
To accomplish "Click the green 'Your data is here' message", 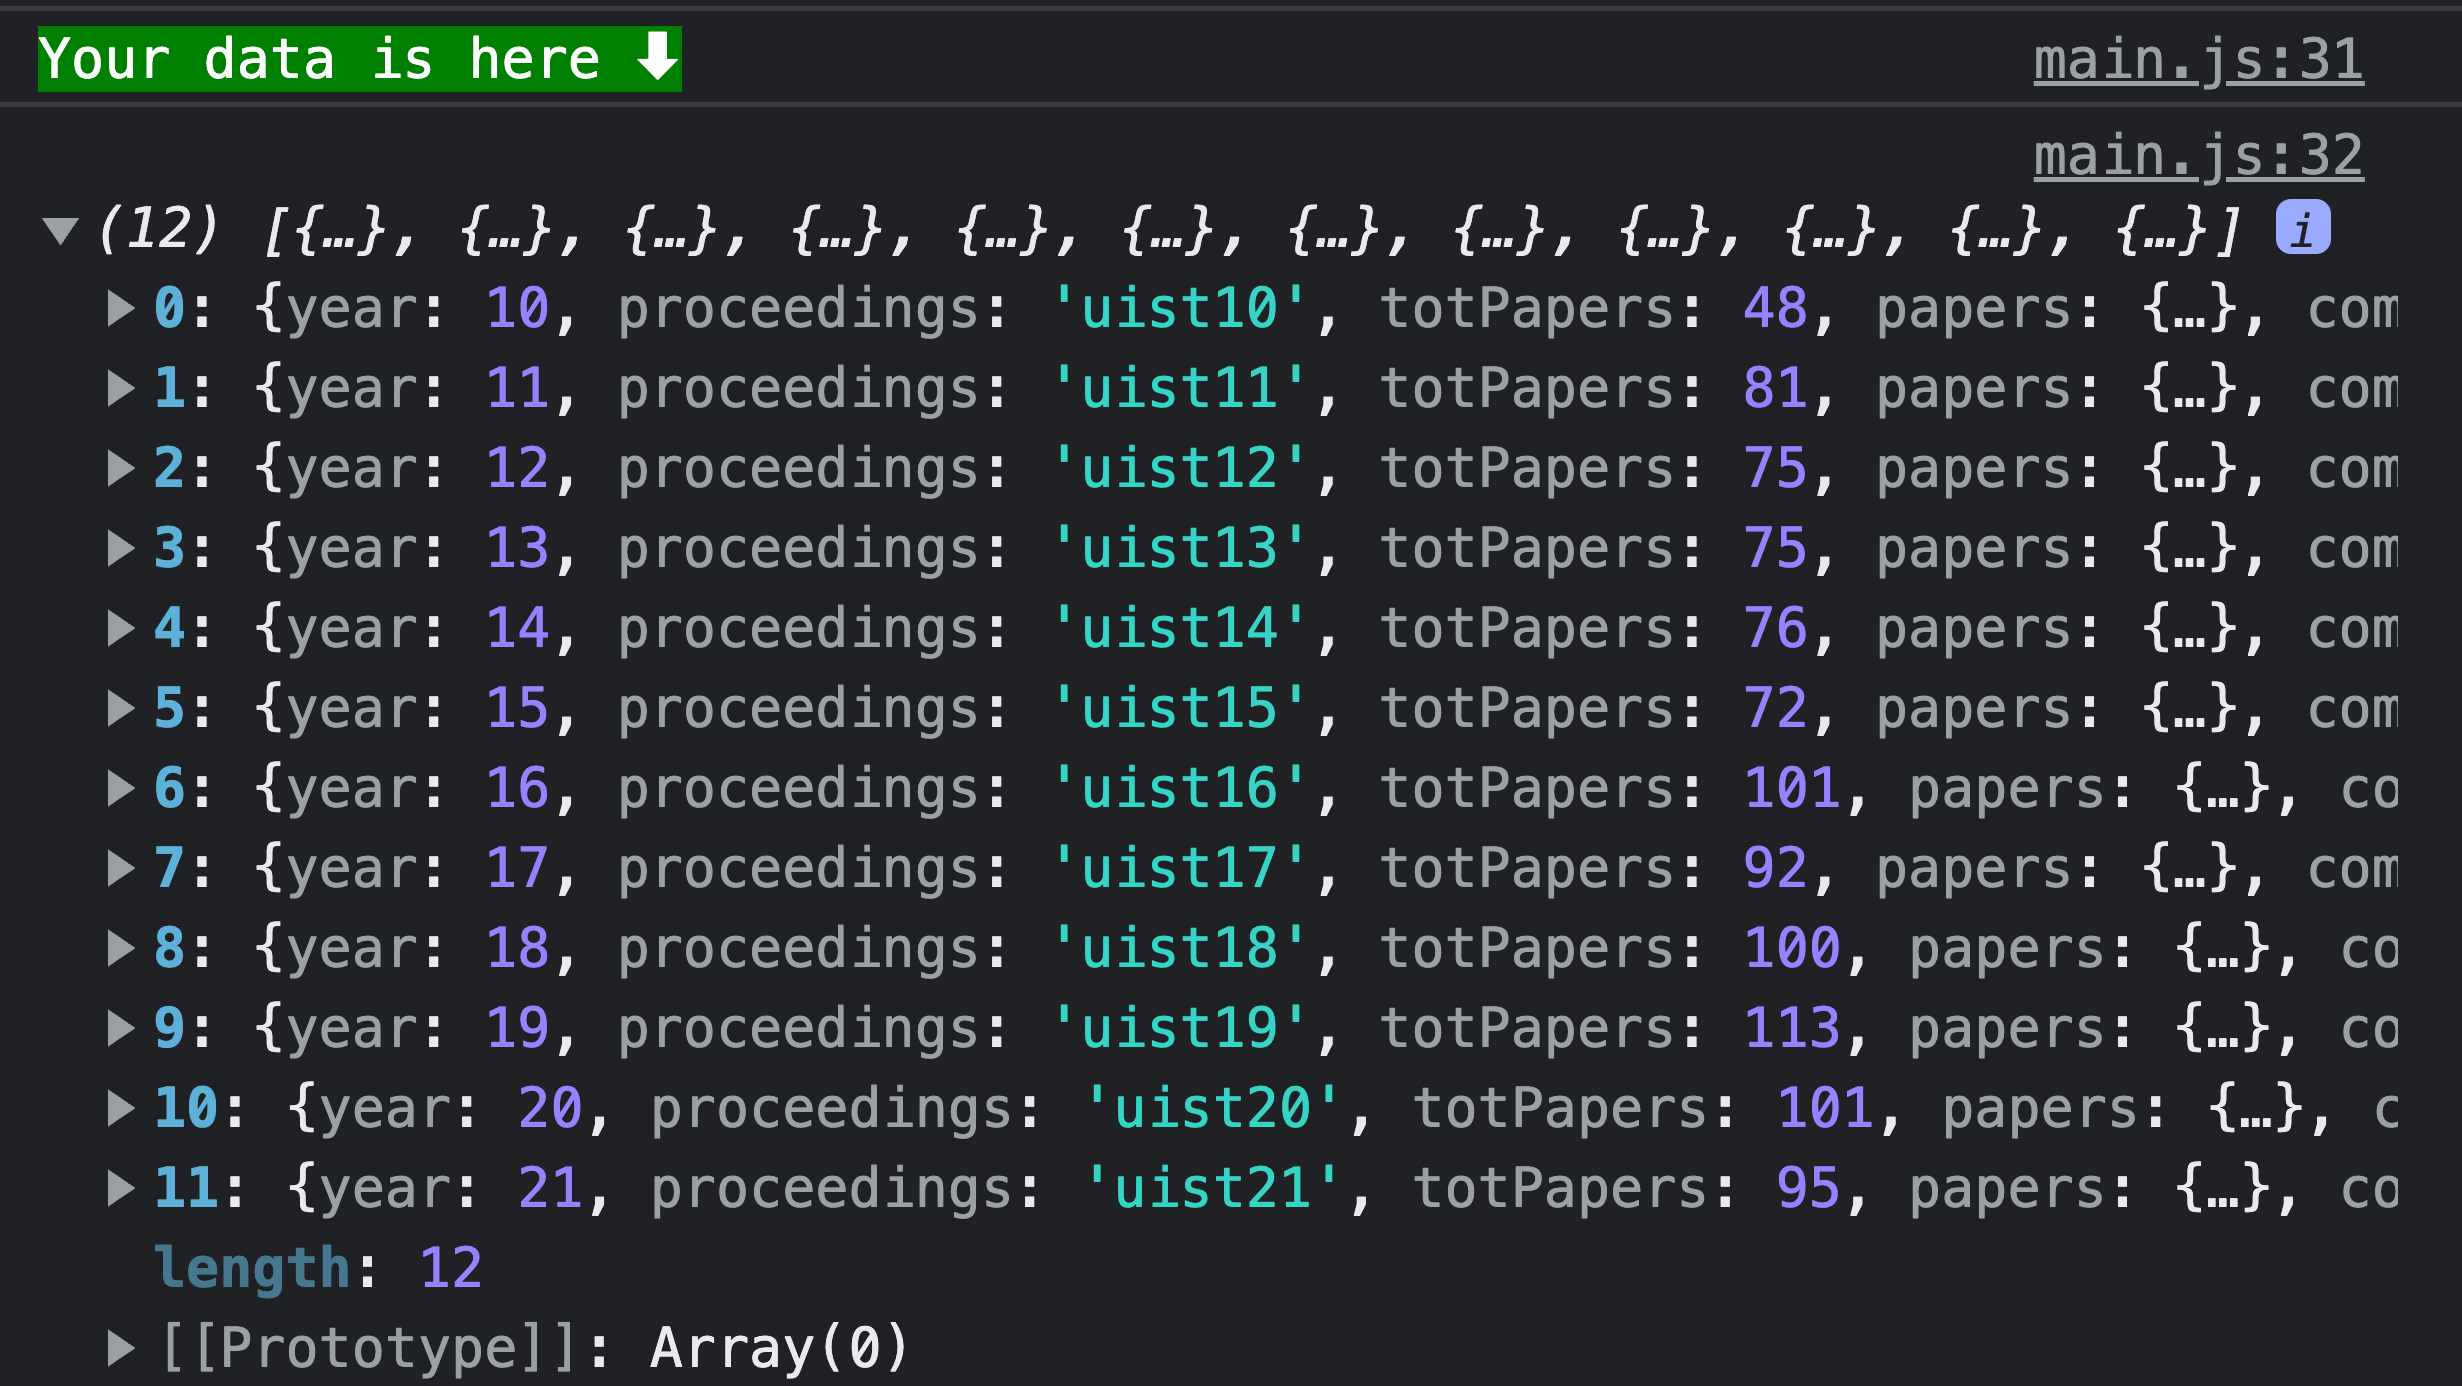I will pos(359,59).
